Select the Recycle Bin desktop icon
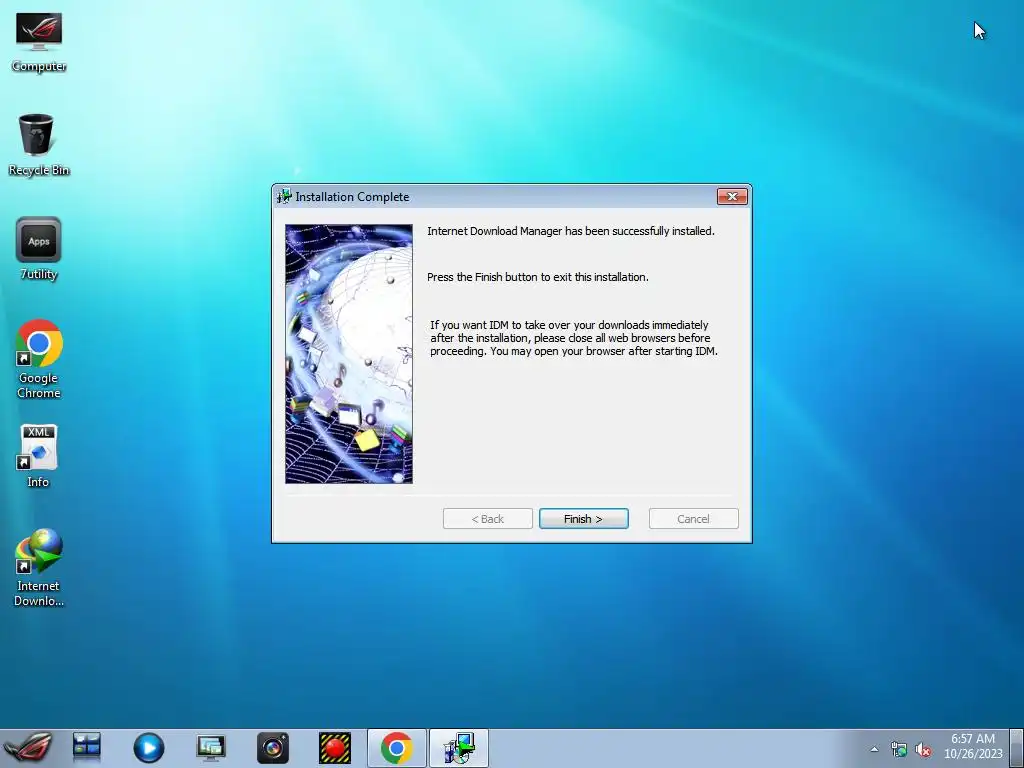This screenshot has height=768, width=1024. tap(39, 145)
